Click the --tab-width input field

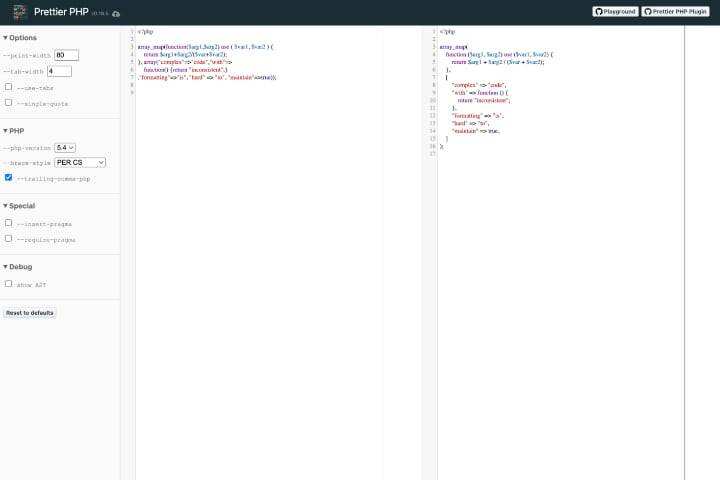(58, 71)
